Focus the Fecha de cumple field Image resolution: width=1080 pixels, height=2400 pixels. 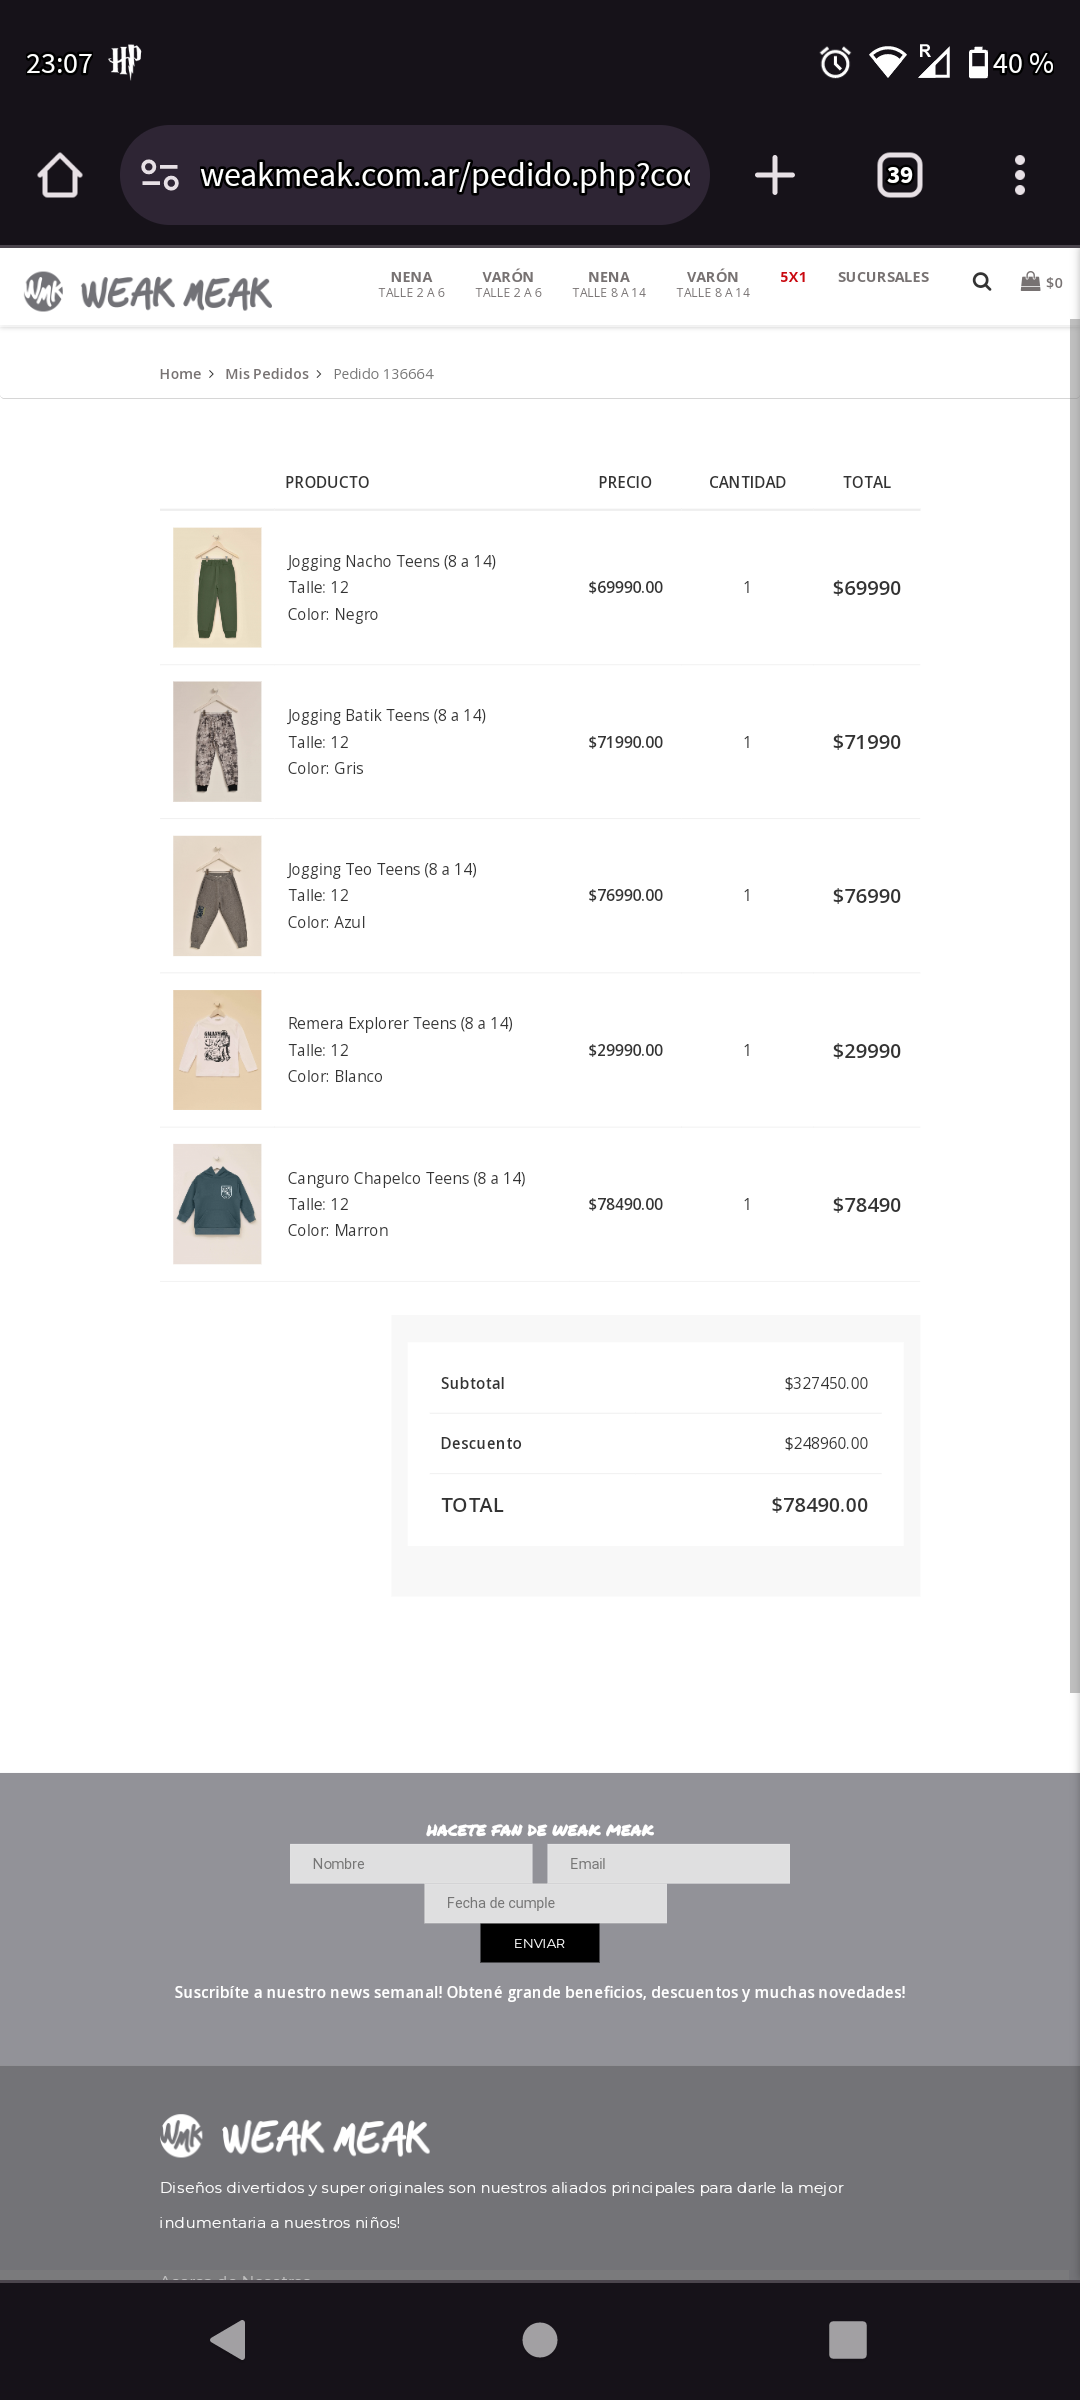(x=545, y=1903)
